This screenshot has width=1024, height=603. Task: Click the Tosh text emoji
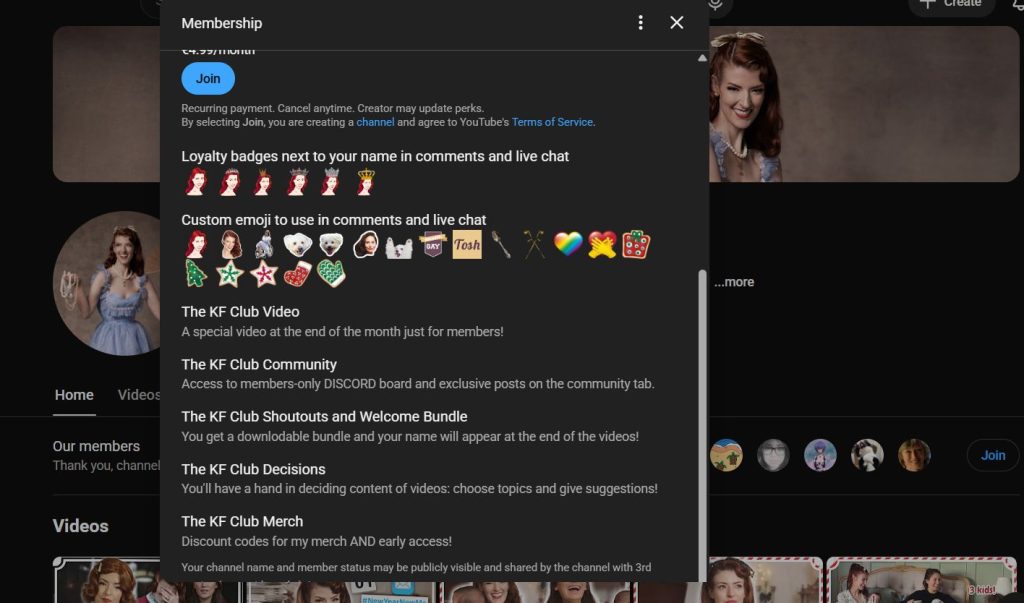pyautogui.click(x=467, y=244)
